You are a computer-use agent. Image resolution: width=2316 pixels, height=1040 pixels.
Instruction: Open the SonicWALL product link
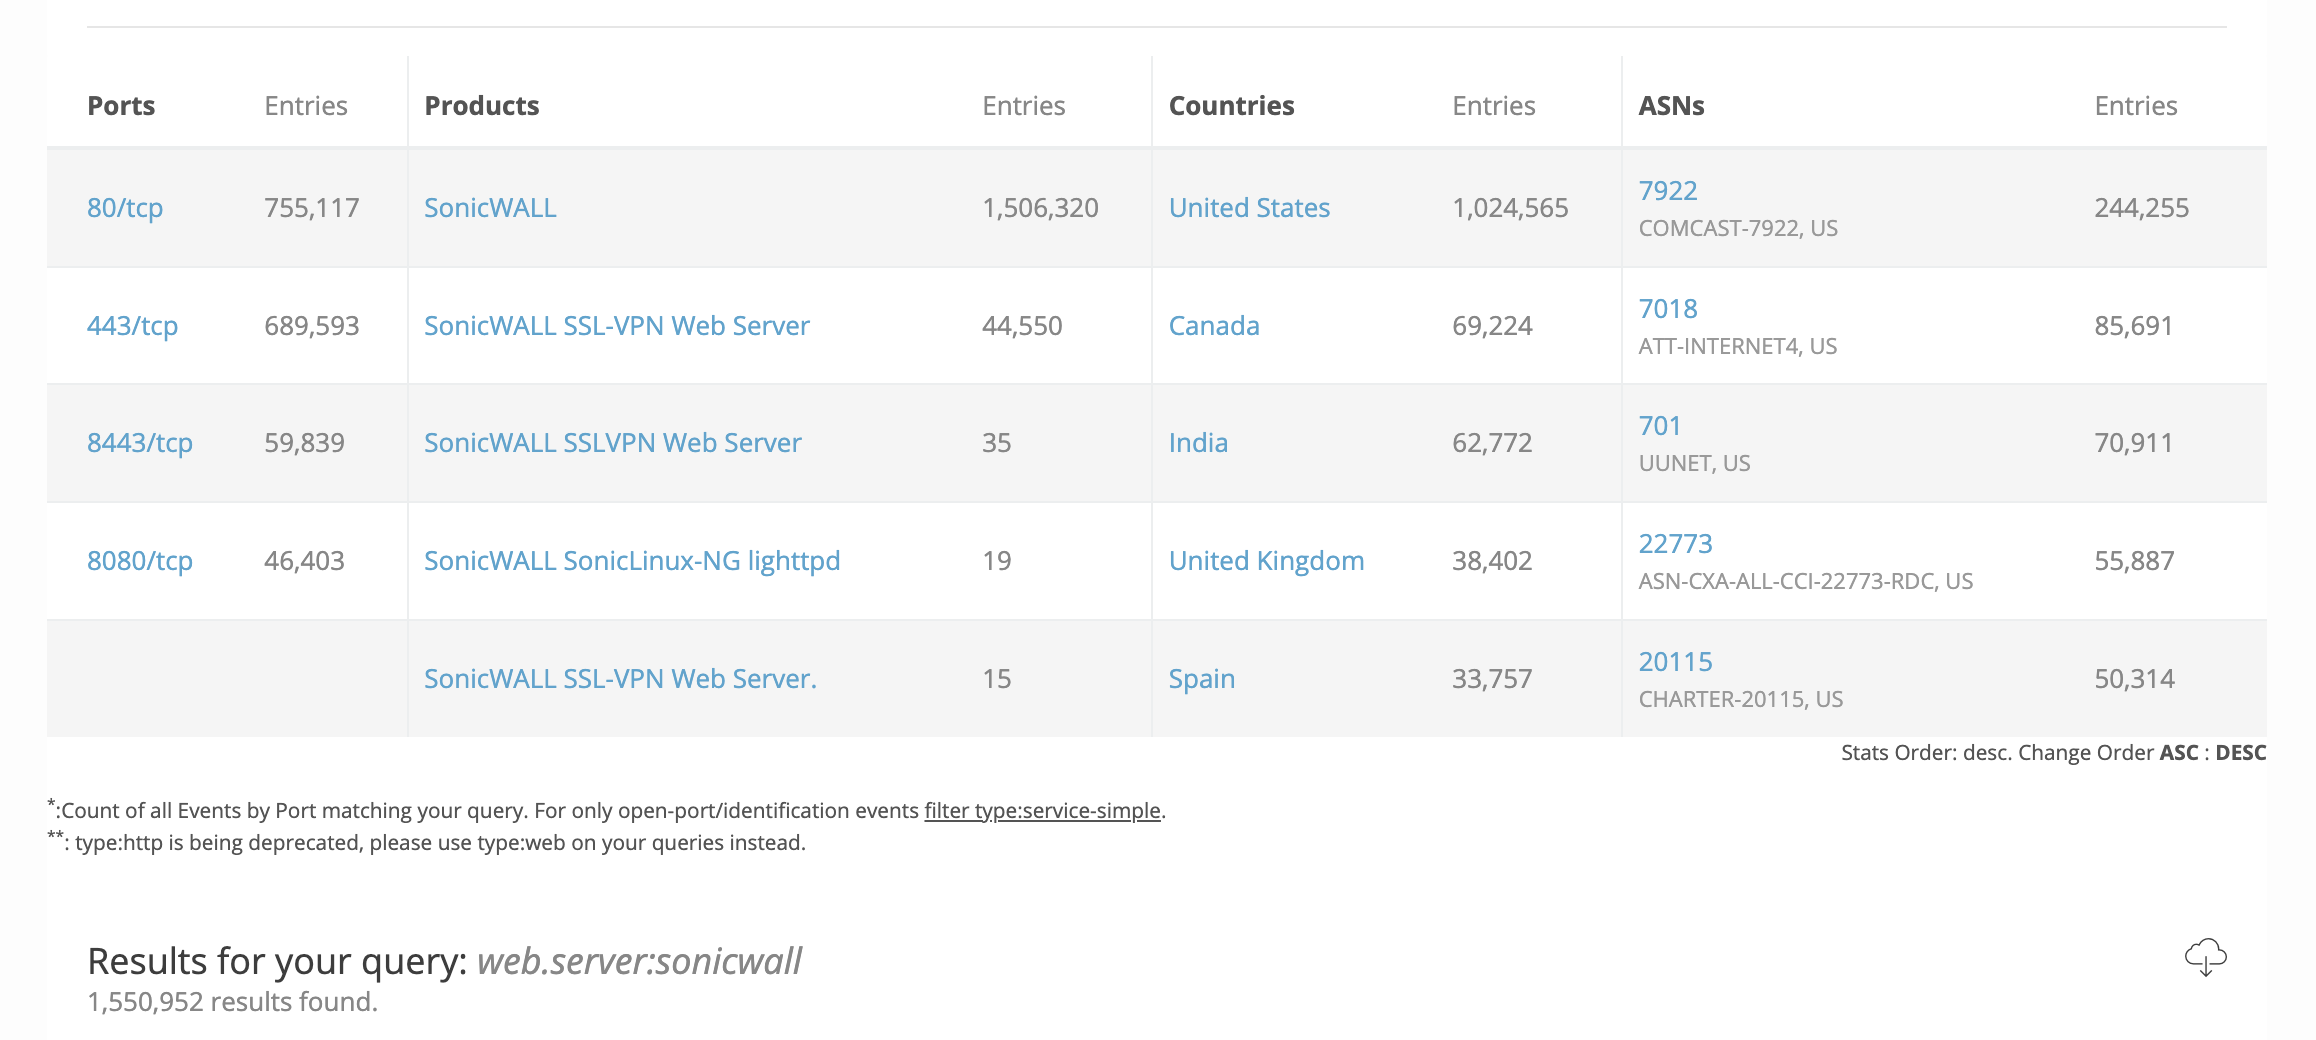(x=490, y=208)
